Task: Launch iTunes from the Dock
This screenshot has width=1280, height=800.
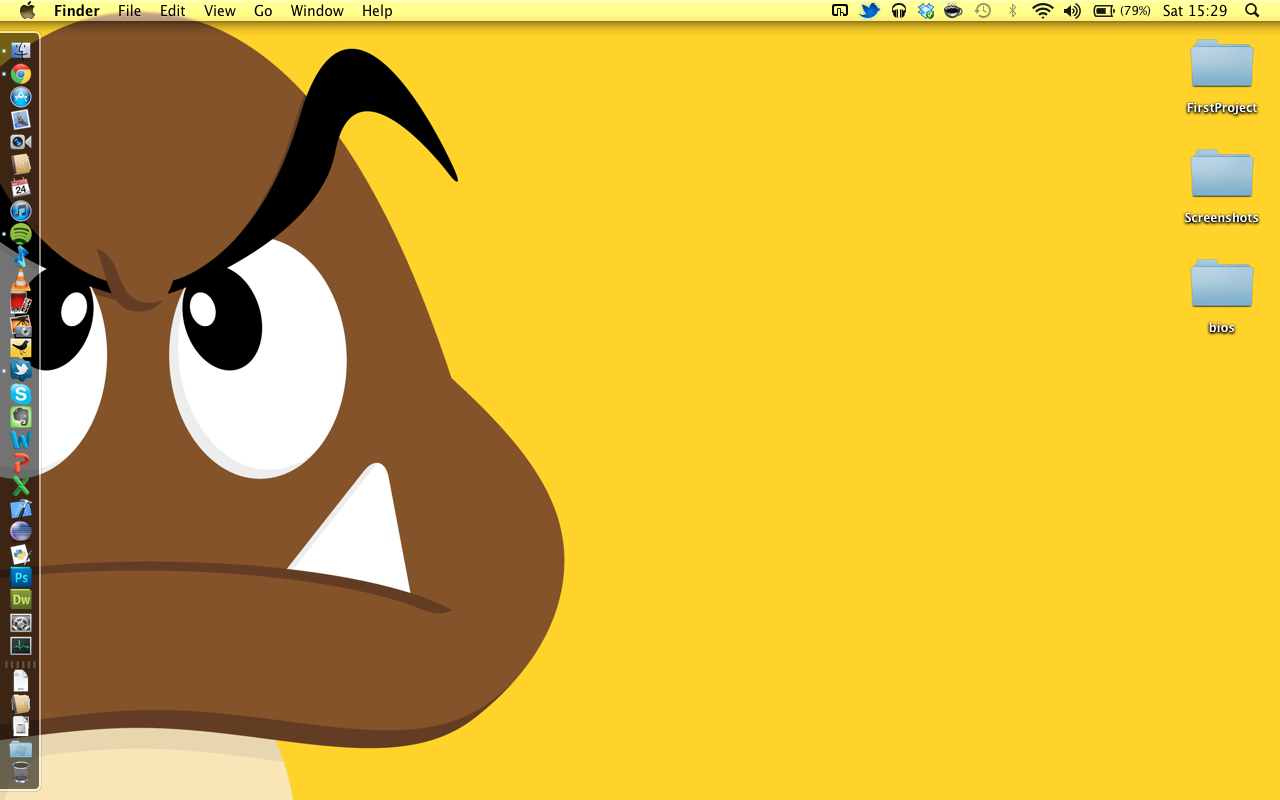Action: point(21,211)
